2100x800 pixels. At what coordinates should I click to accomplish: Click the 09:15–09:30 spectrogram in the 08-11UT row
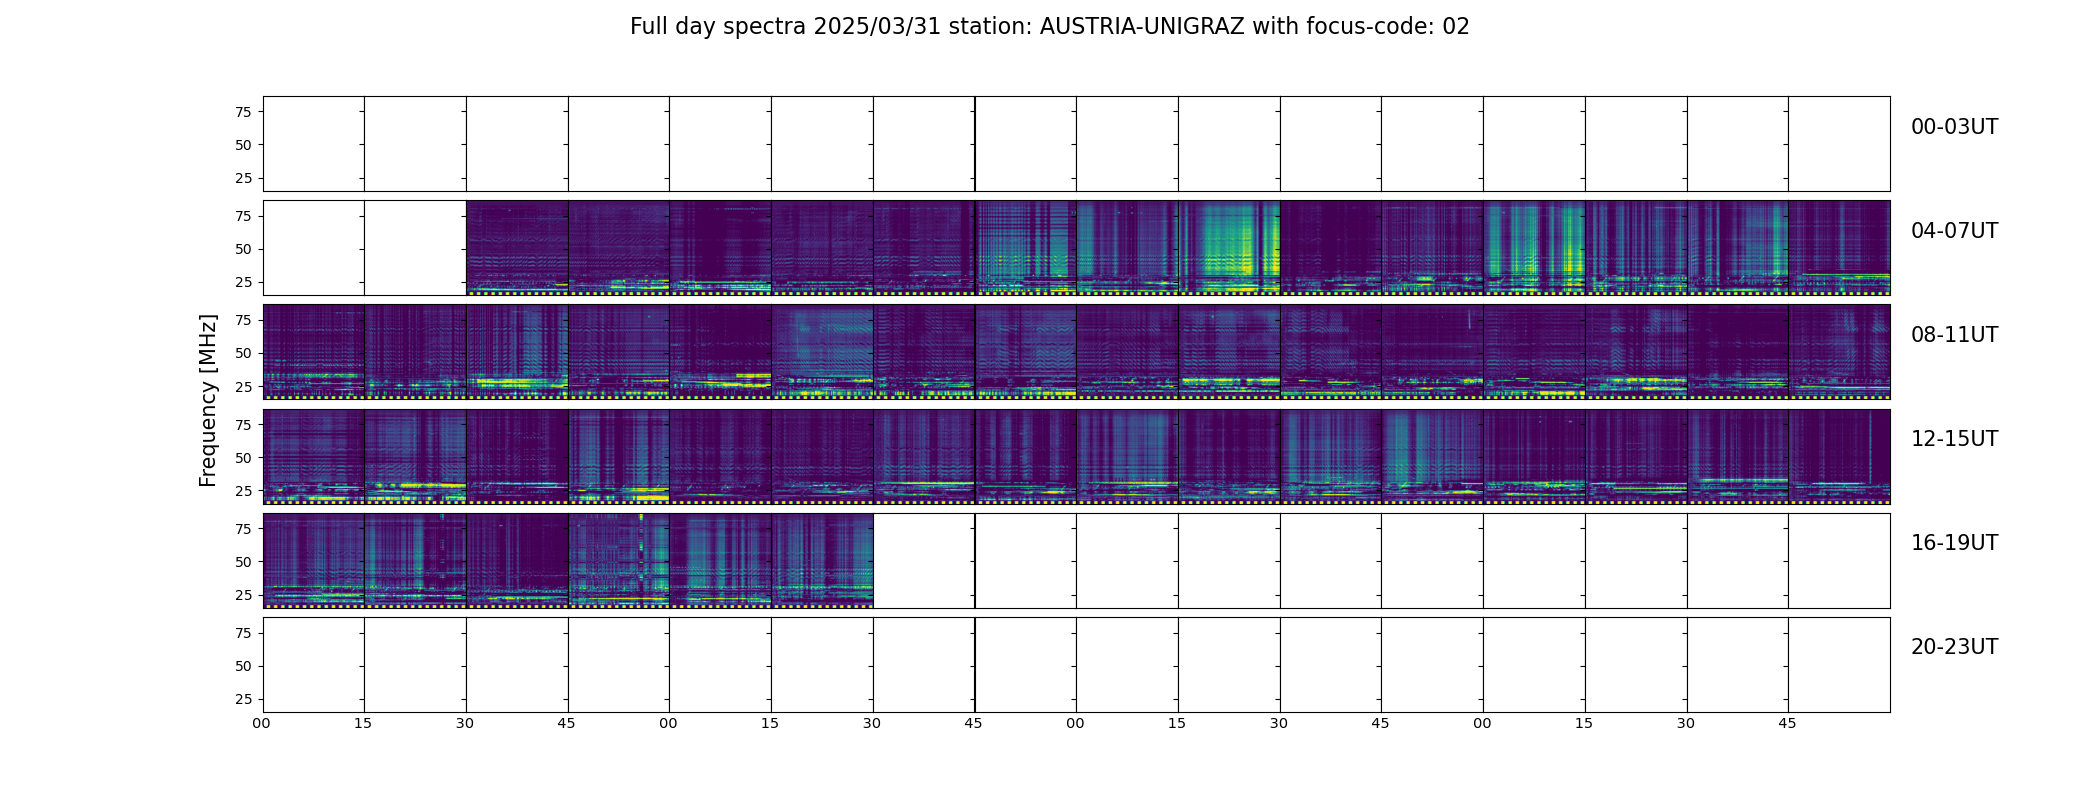822,352
